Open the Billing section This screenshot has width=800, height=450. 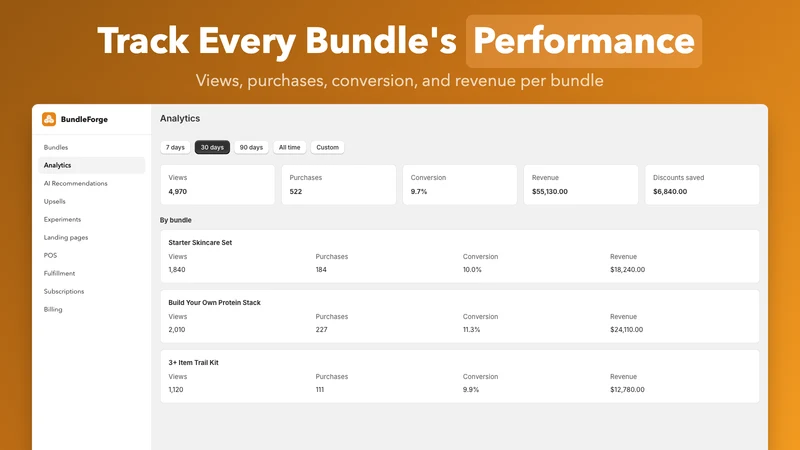tap(53, 309)
